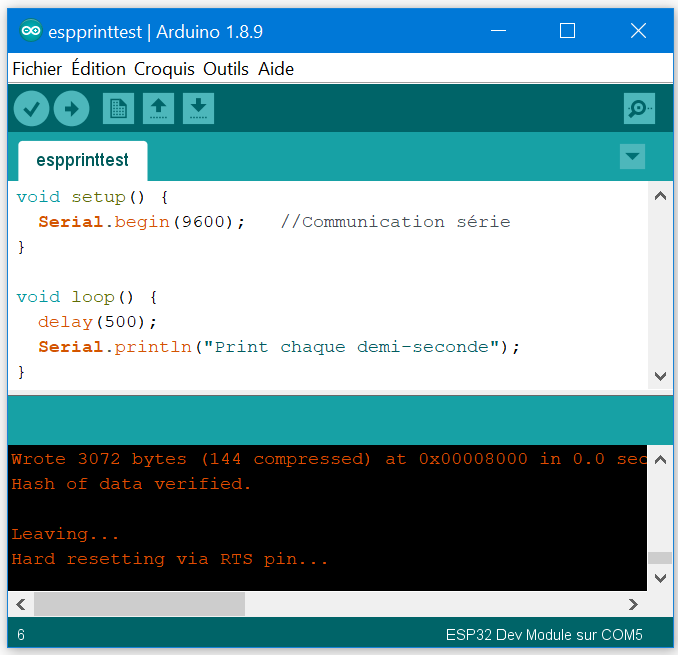The width and height of the screenshot is (678, 655).
Task: Open a sketch using the up-arrow icon
Action: point(158,109)
